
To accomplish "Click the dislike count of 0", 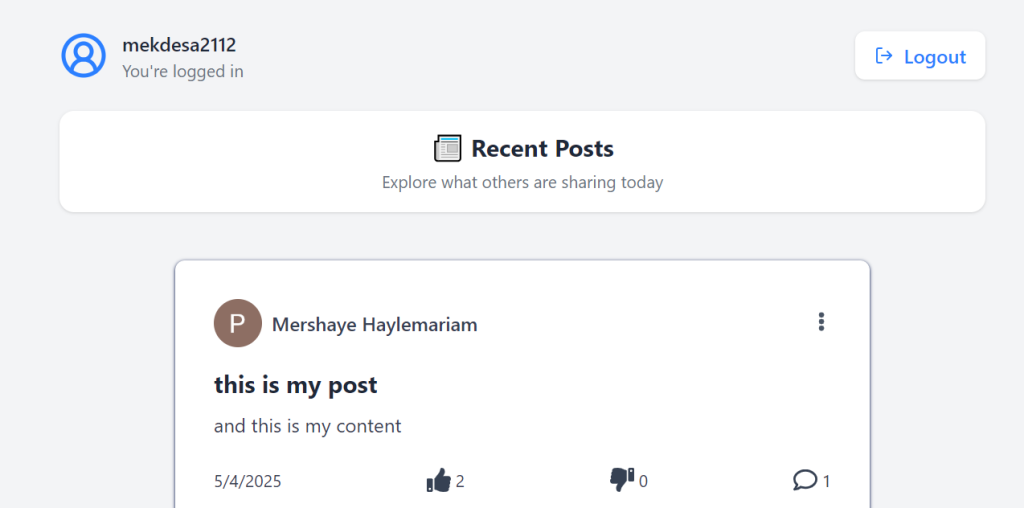I will [643, 482].
